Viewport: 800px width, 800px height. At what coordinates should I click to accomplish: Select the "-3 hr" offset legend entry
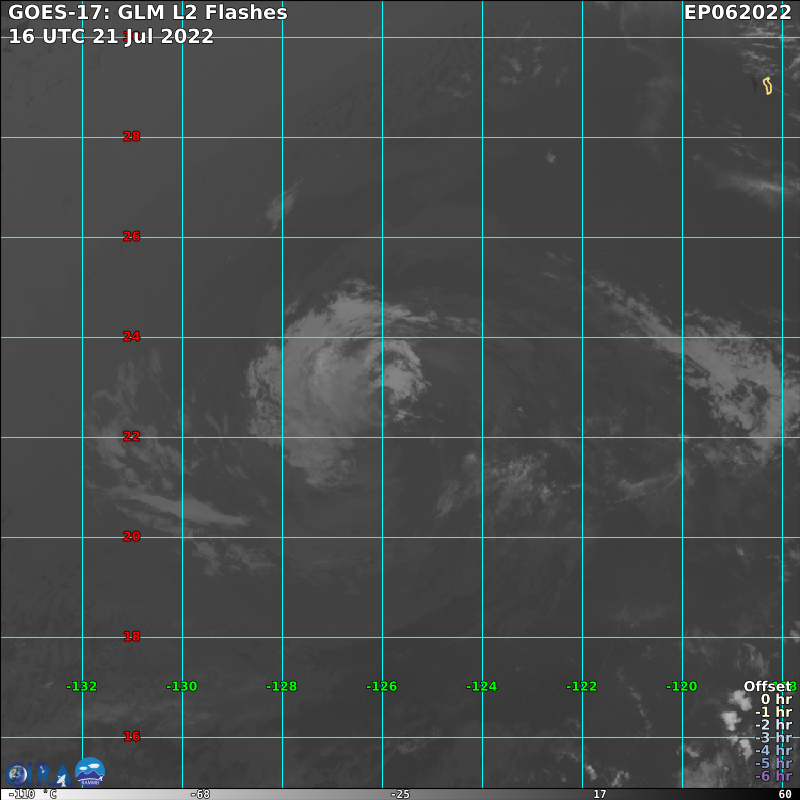tap(774, 738)
